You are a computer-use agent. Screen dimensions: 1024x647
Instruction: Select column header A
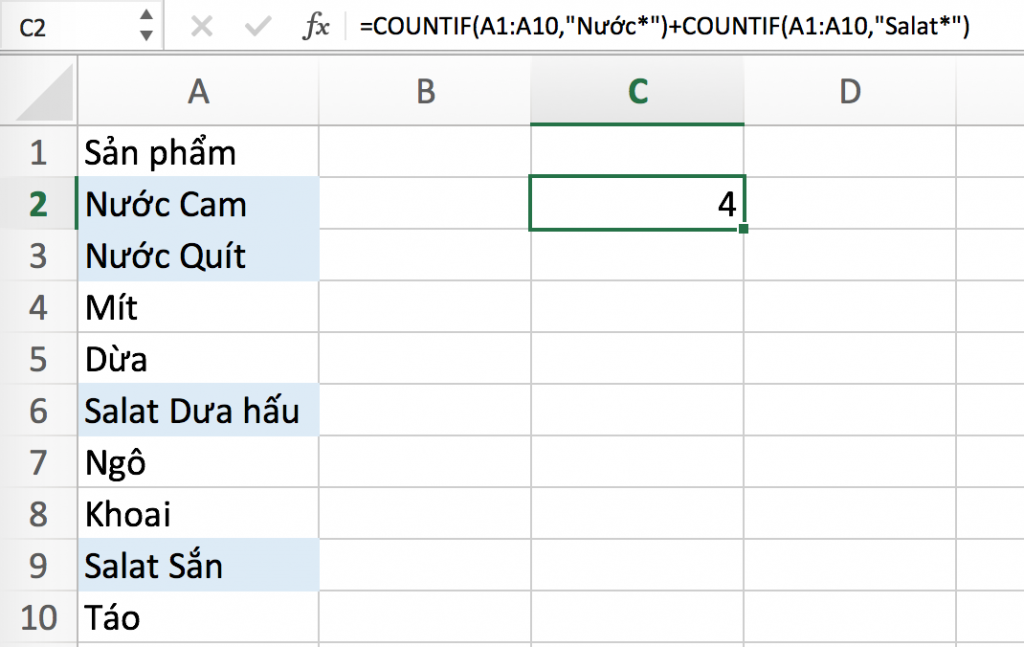[197, 90]
